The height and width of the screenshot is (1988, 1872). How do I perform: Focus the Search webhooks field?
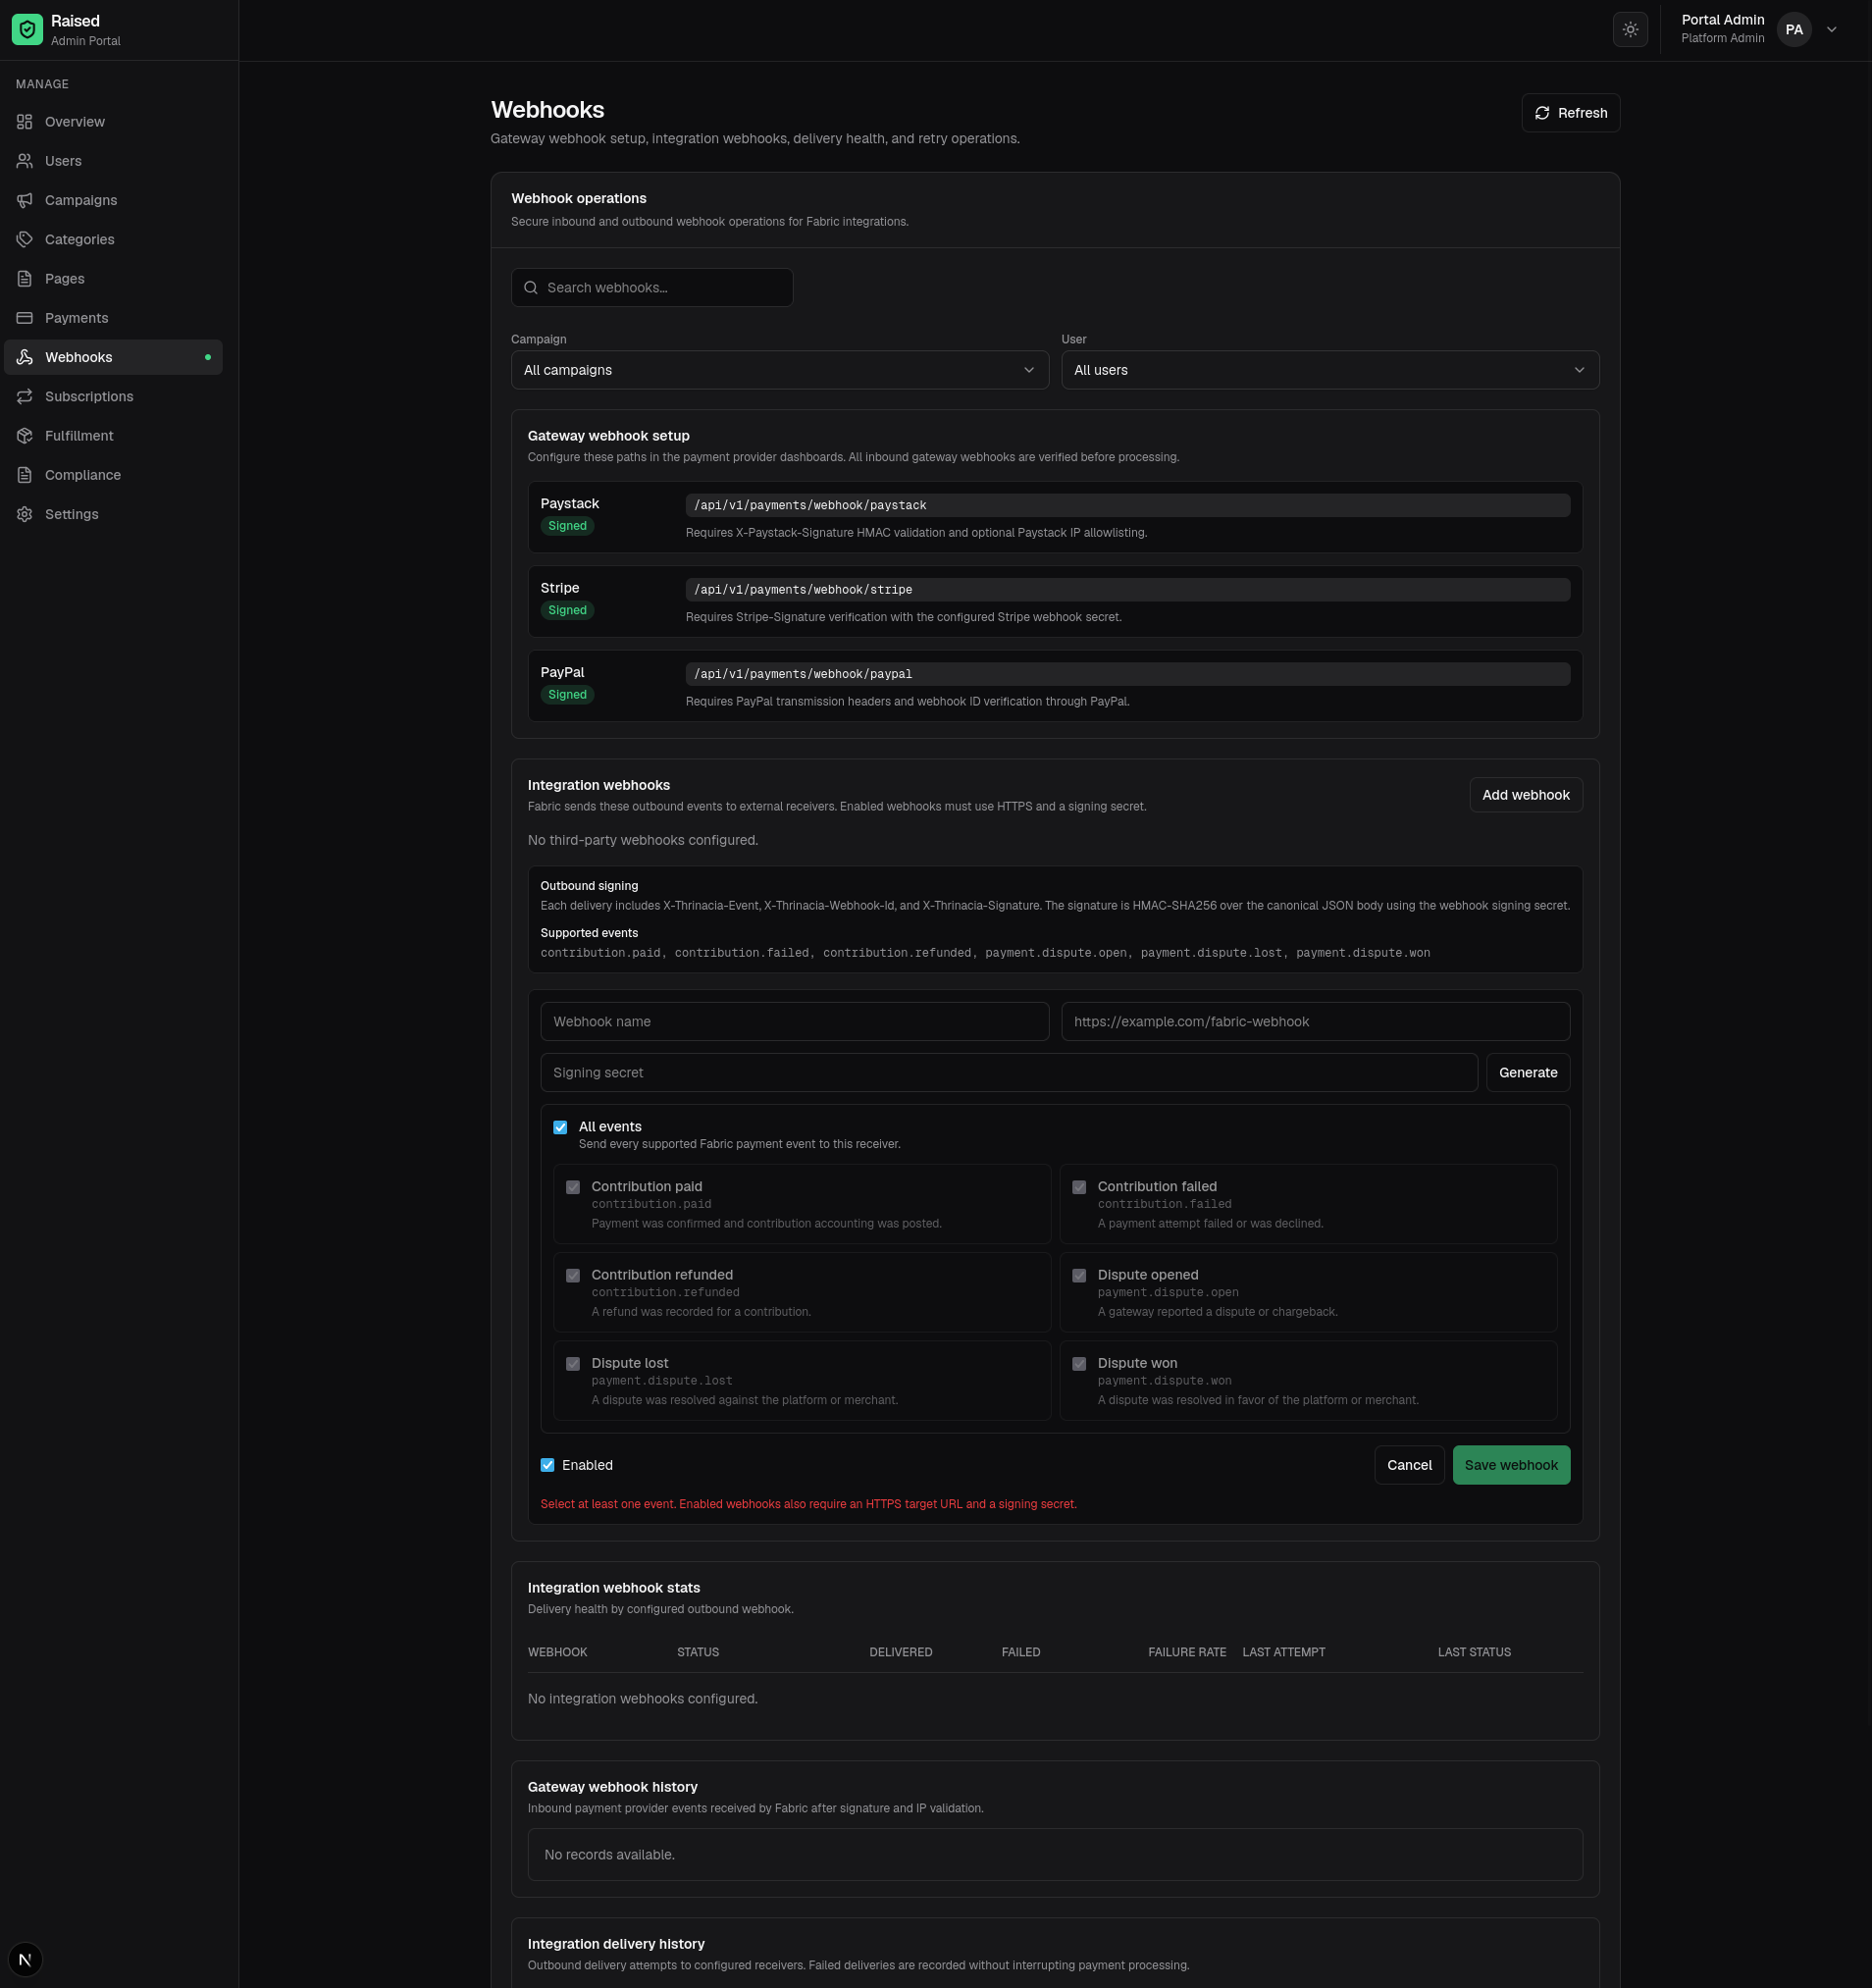click(652, 288)
